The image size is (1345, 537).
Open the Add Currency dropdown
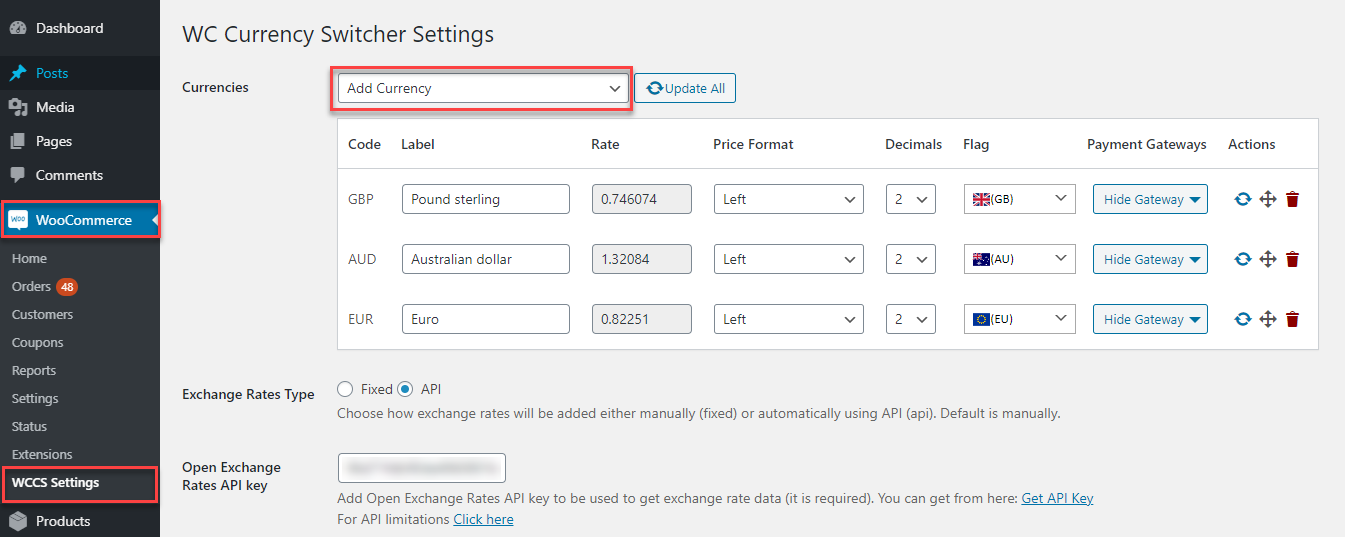pos(483,88)
